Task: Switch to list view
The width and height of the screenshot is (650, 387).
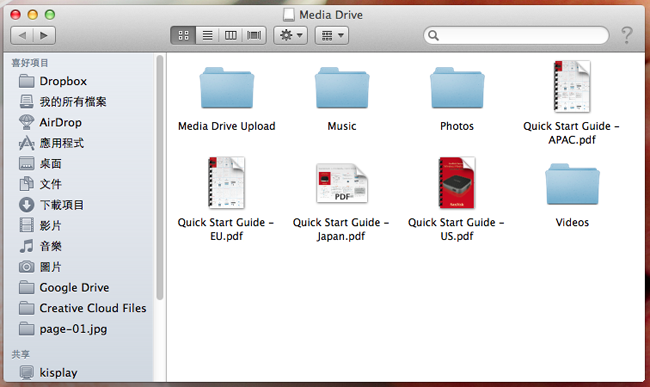Action: coord(207,35)
